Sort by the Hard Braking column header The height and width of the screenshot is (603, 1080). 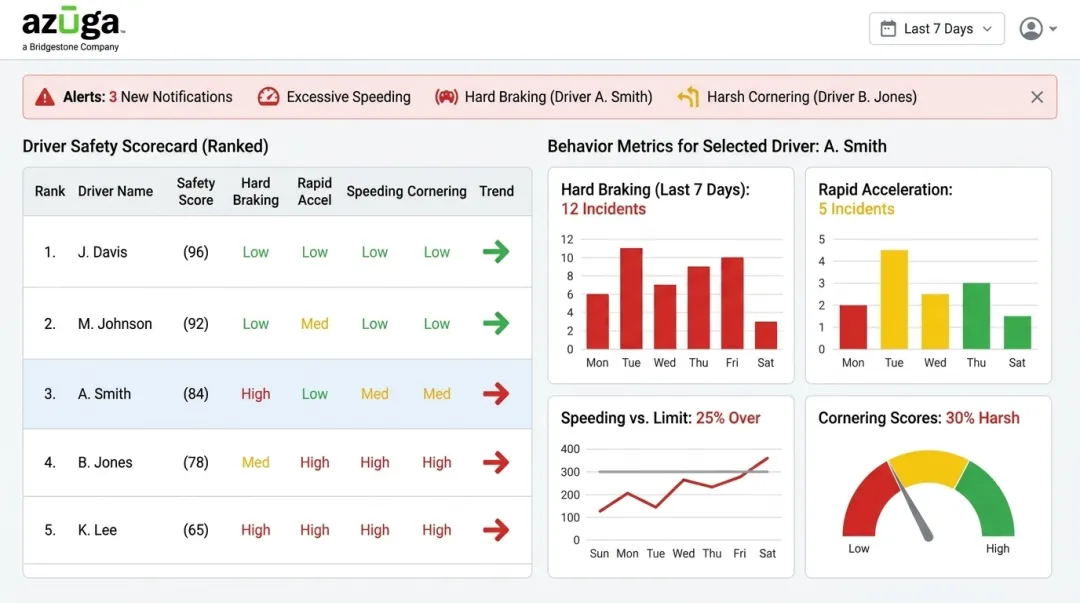coord(256,192)
